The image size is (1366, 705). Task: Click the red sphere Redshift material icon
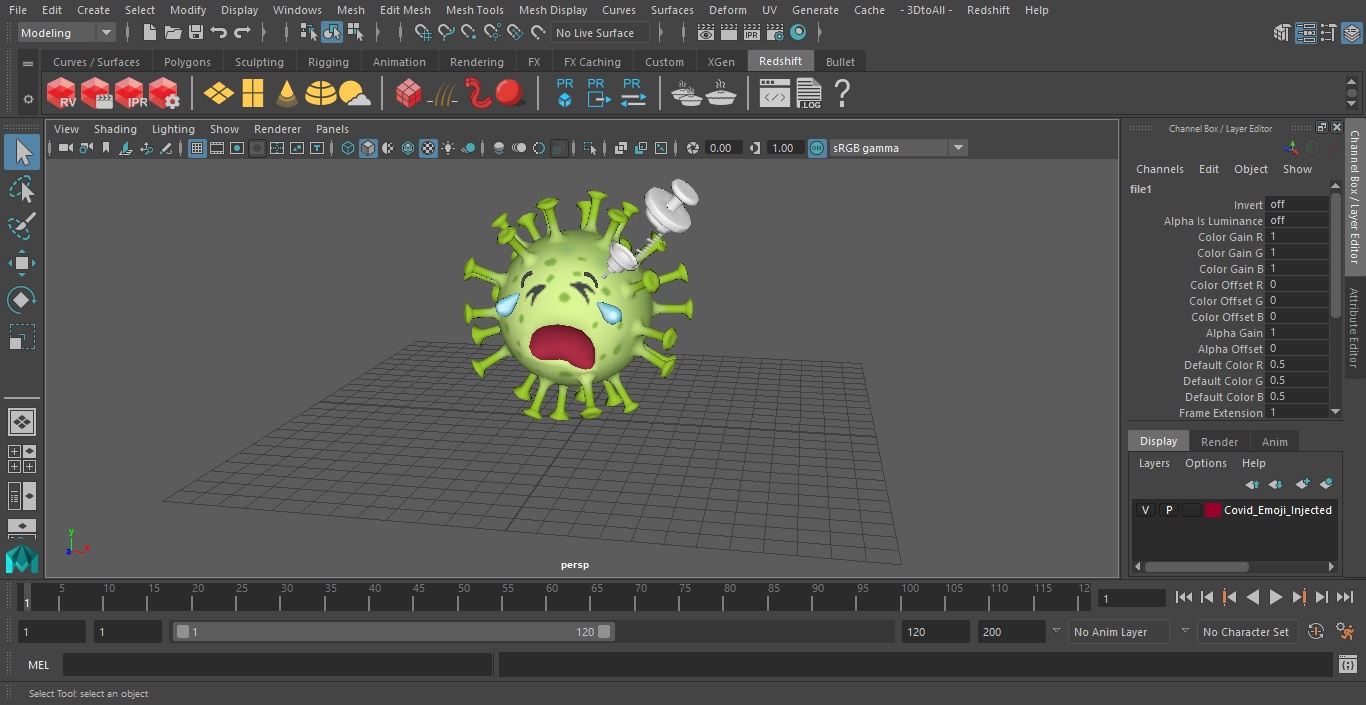tap(510, 94)
